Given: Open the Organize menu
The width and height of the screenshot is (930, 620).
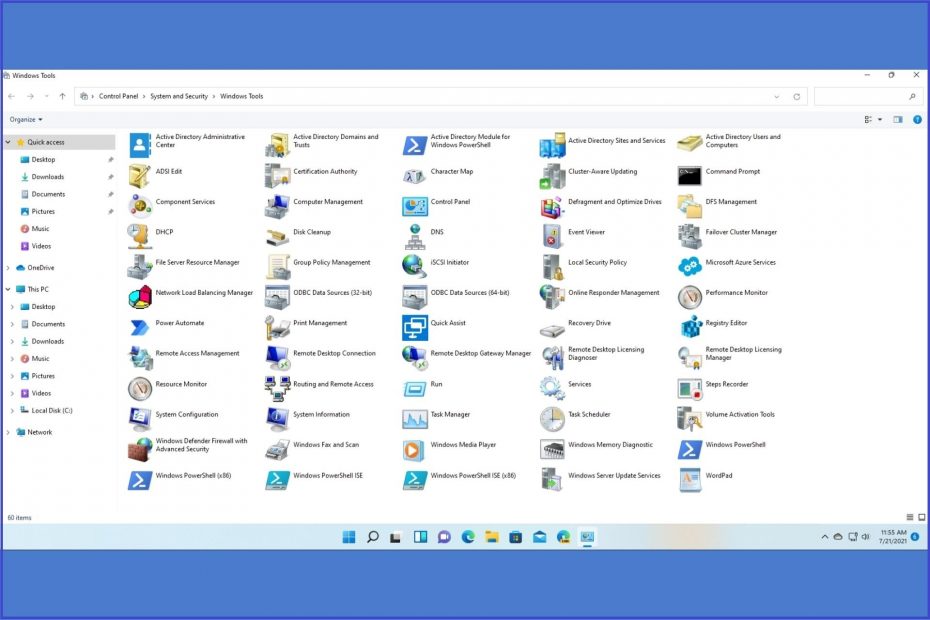Looking at the screenshot, I should click(26, 119).
